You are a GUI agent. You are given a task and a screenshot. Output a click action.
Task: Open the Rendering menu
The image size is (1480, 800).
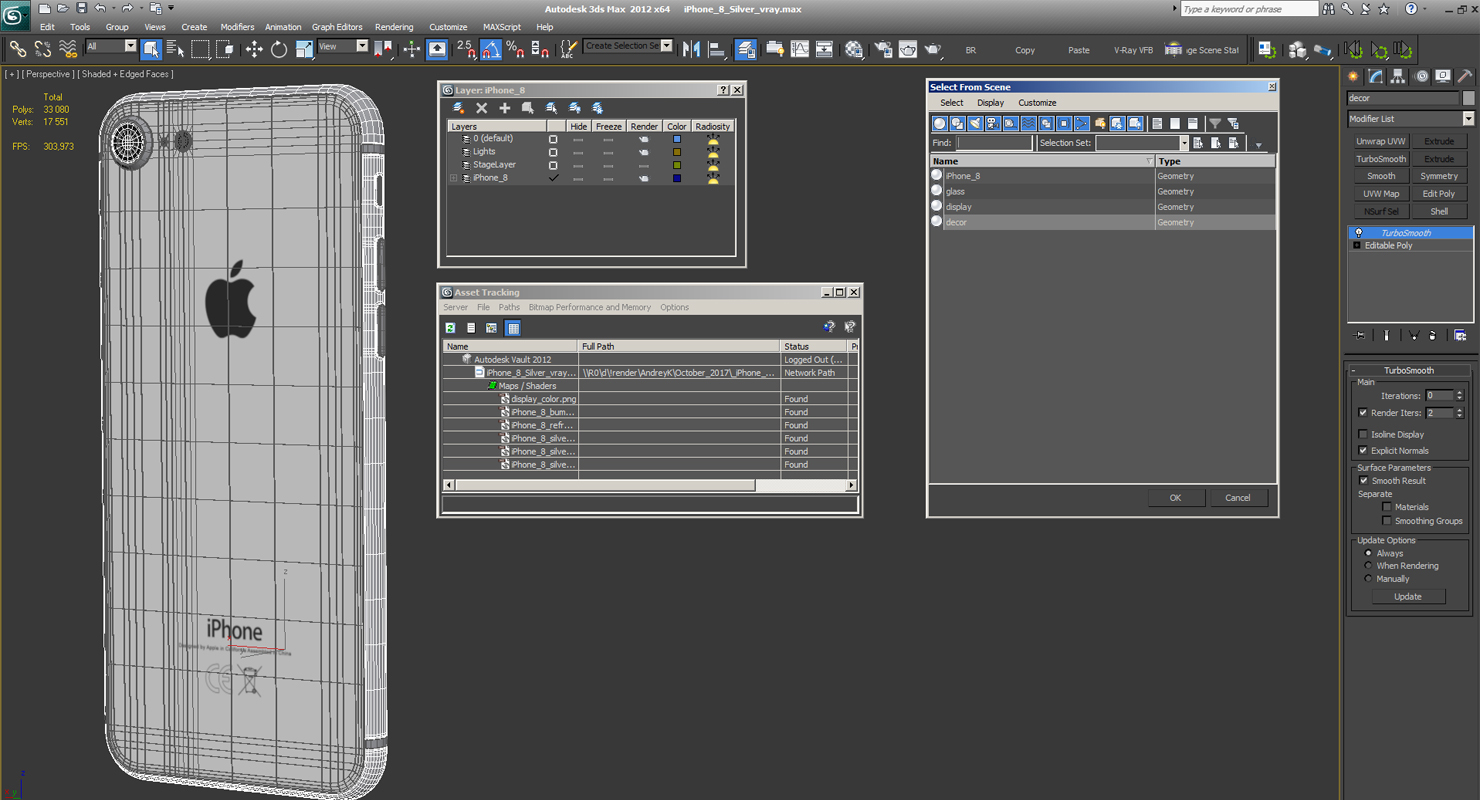[x=394, y=27]
